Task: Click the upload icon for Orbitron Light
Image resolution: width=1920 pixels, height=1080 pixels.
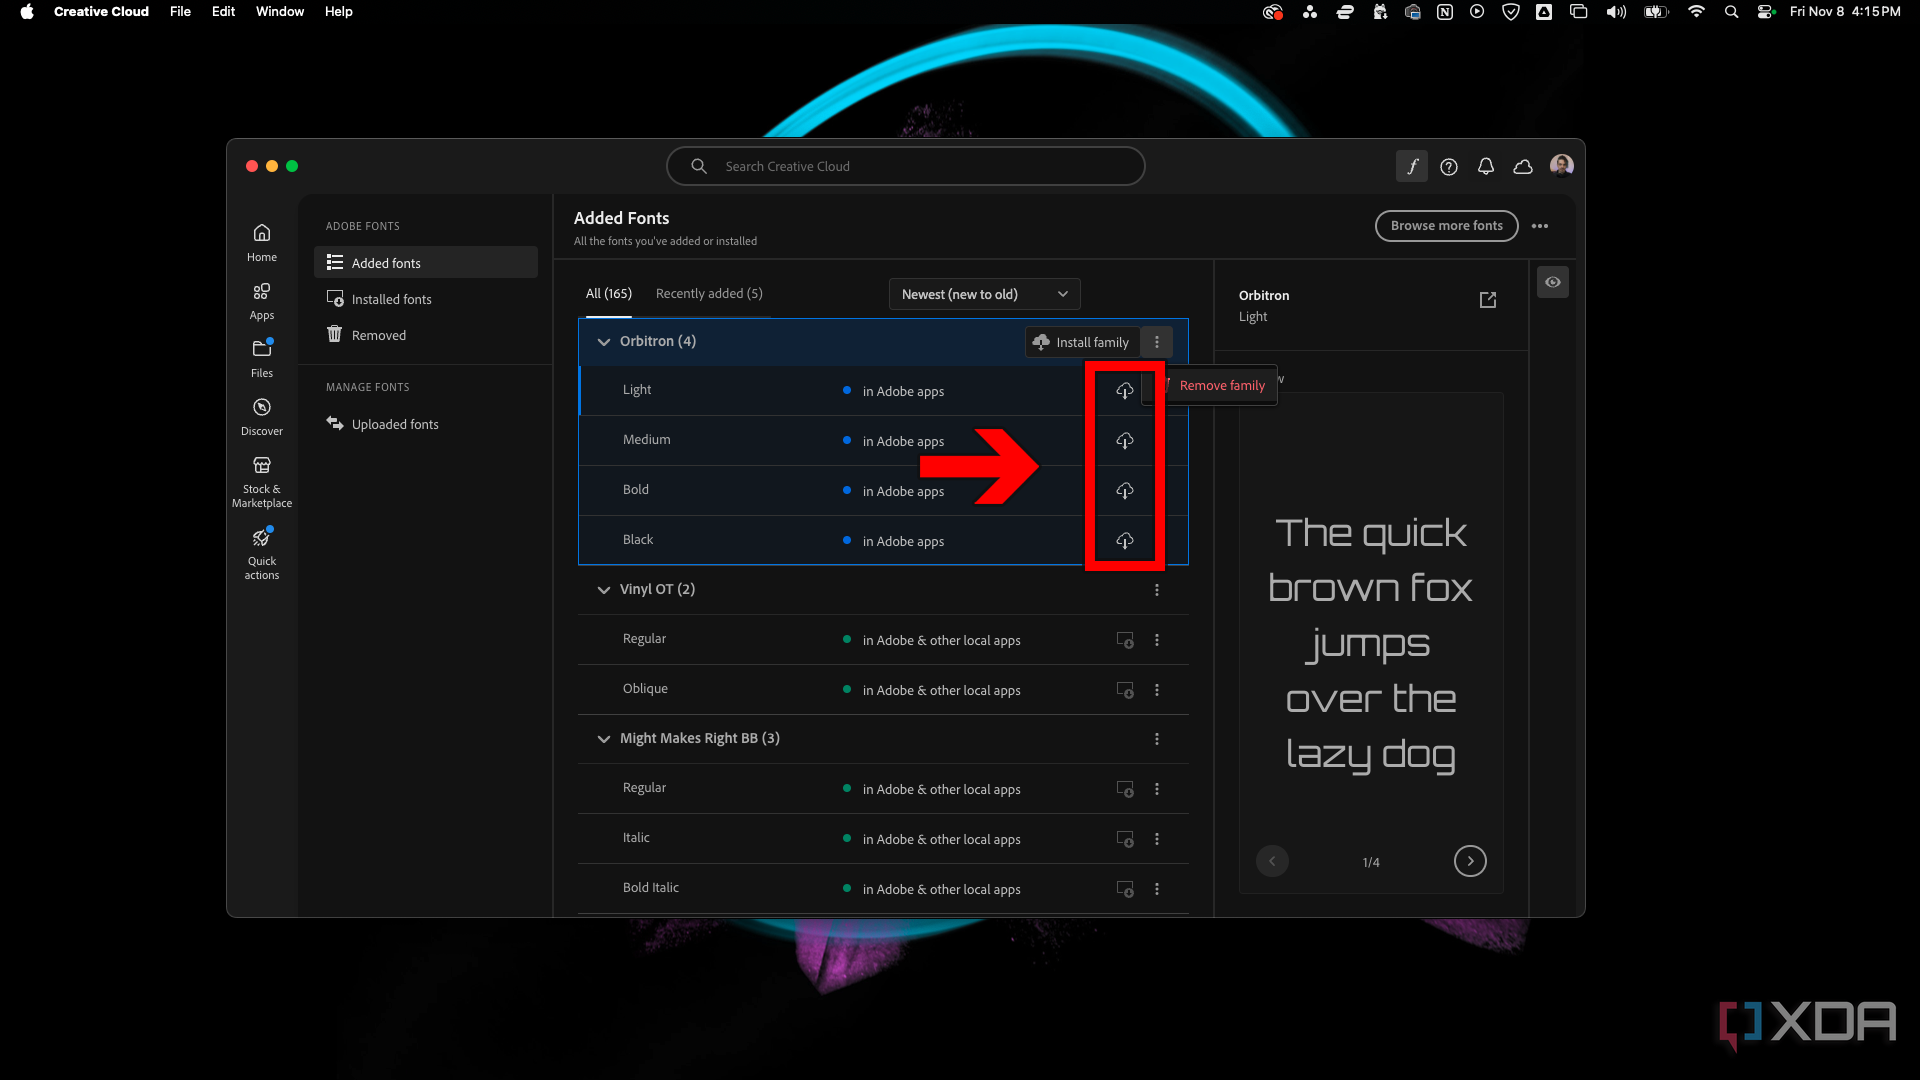Action: [x=1124, y=390]
